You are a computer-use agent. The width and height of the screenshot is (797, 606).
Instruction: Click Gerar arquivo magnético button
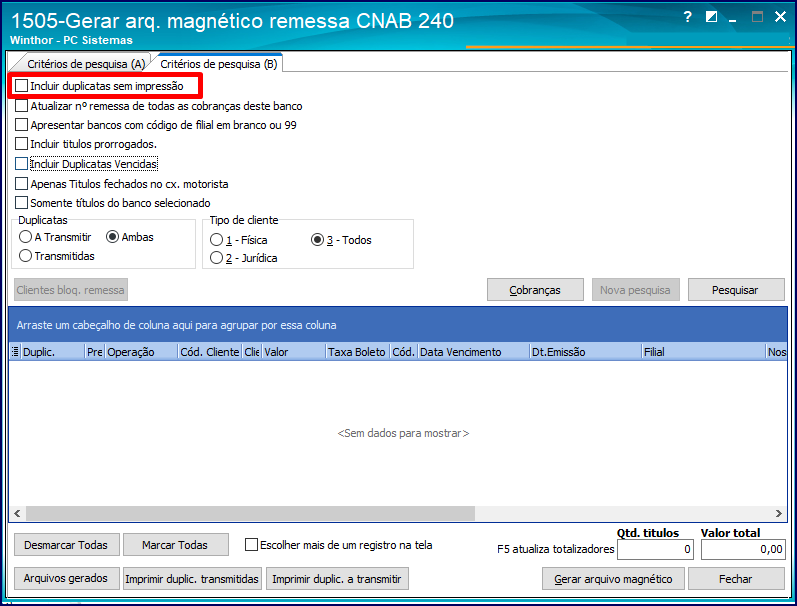[613, 579]
